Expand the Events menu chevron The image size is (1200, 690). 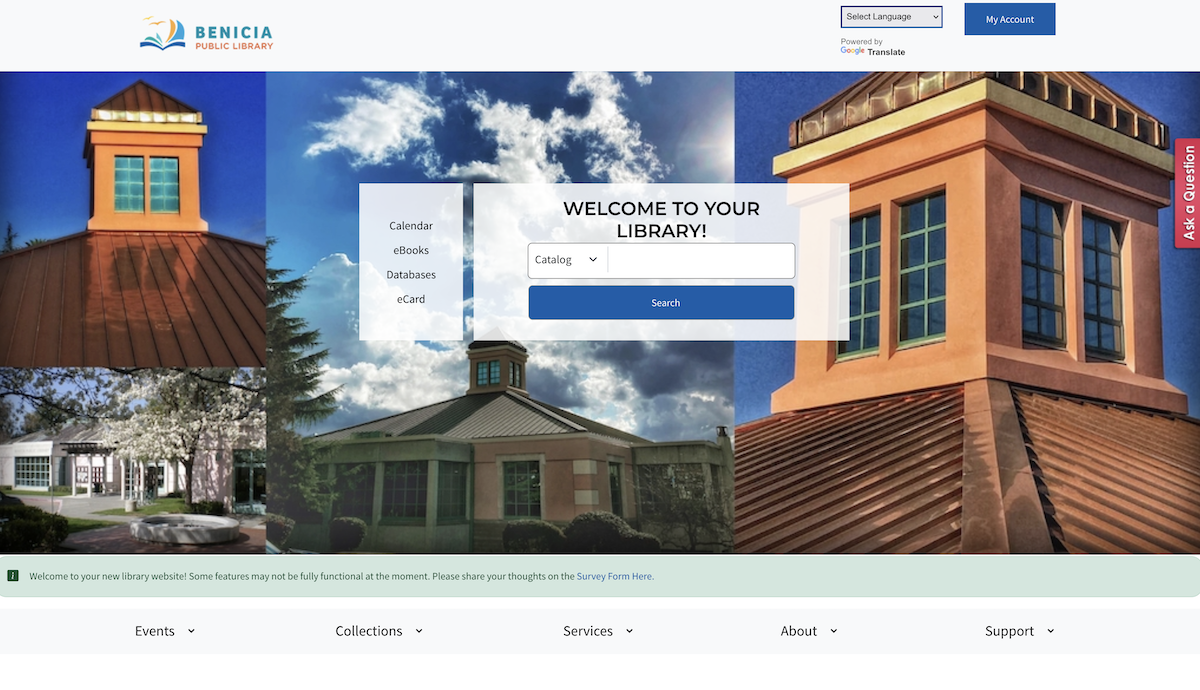pos(191,631)
